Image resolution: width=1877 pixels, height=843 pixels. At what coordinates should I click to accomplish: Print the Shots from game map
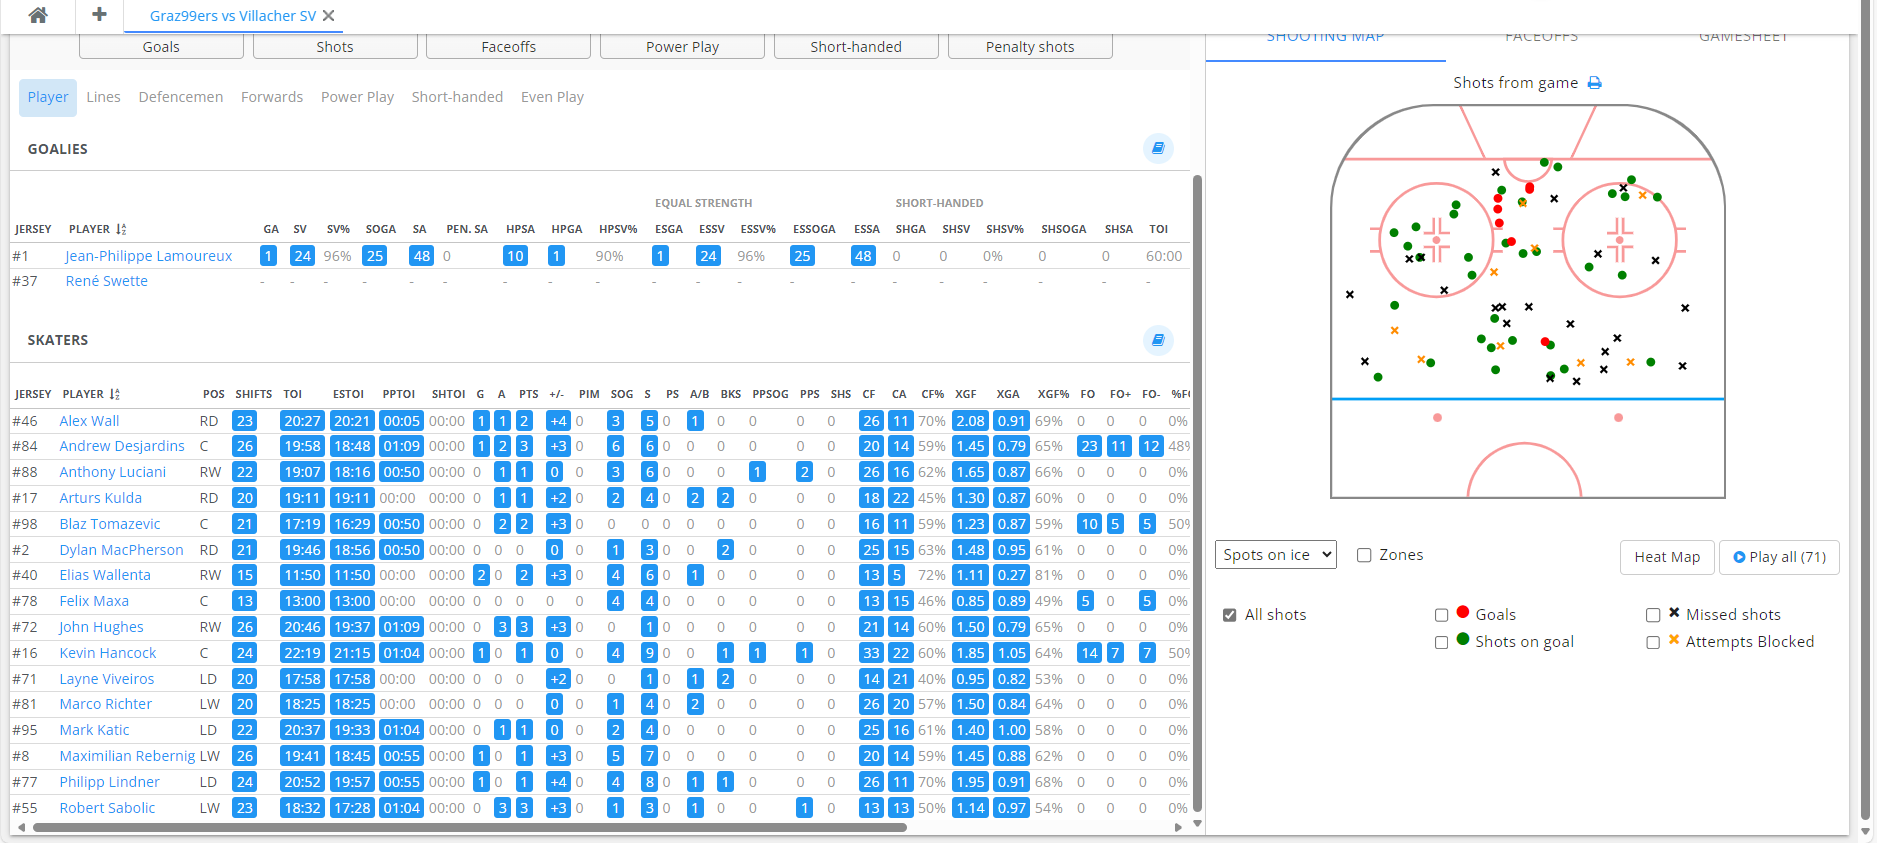click(x=1595, y=83)
